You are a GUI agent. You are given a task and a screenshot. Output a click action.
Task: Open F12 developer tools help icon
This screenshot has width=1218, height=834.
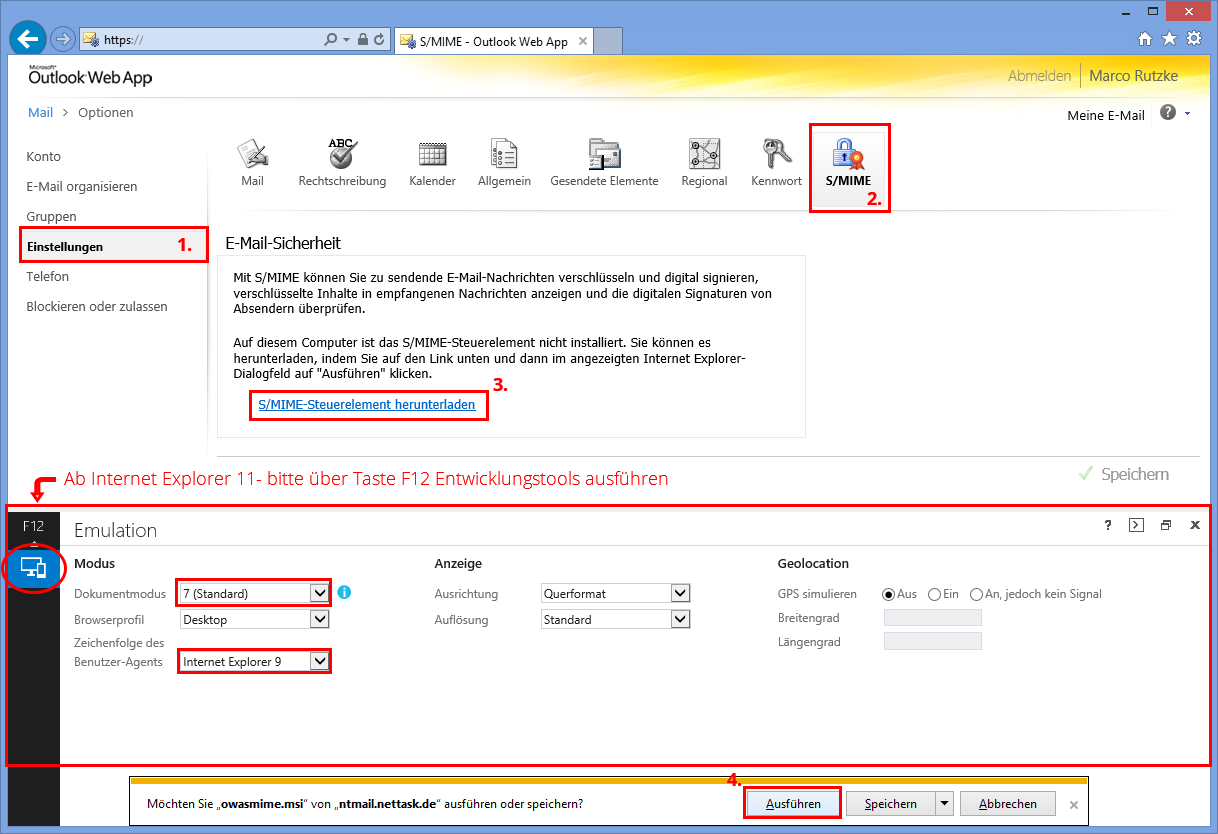tap(1108, 525)
